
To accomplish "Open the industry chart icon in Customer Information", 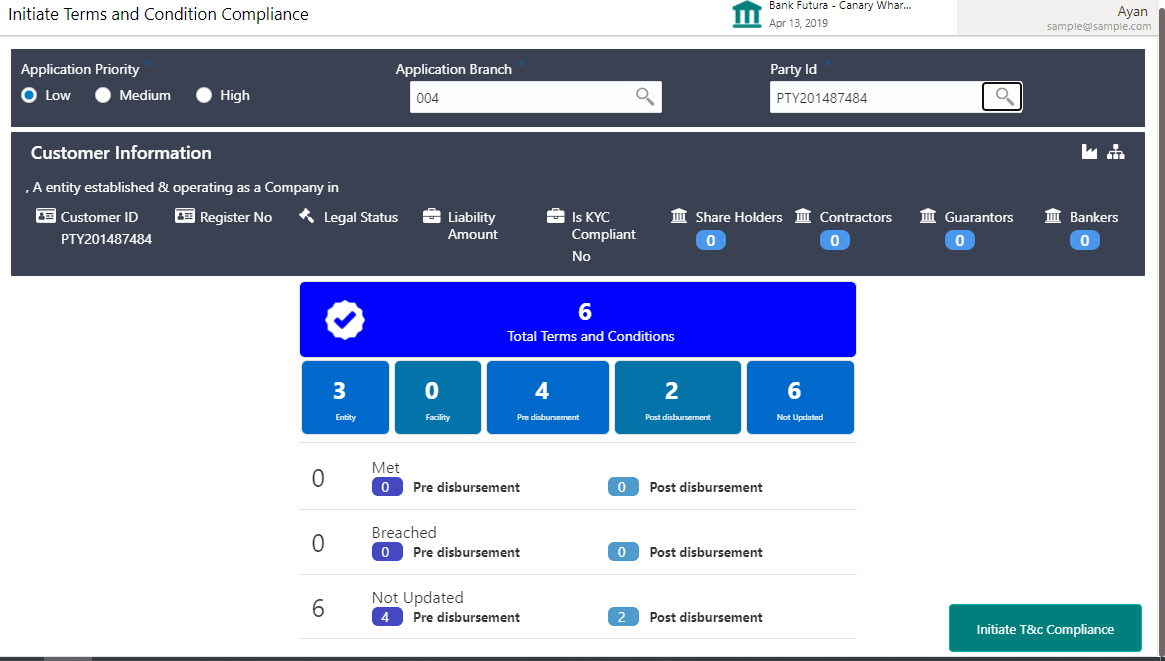I will [x=1089, y=152].
